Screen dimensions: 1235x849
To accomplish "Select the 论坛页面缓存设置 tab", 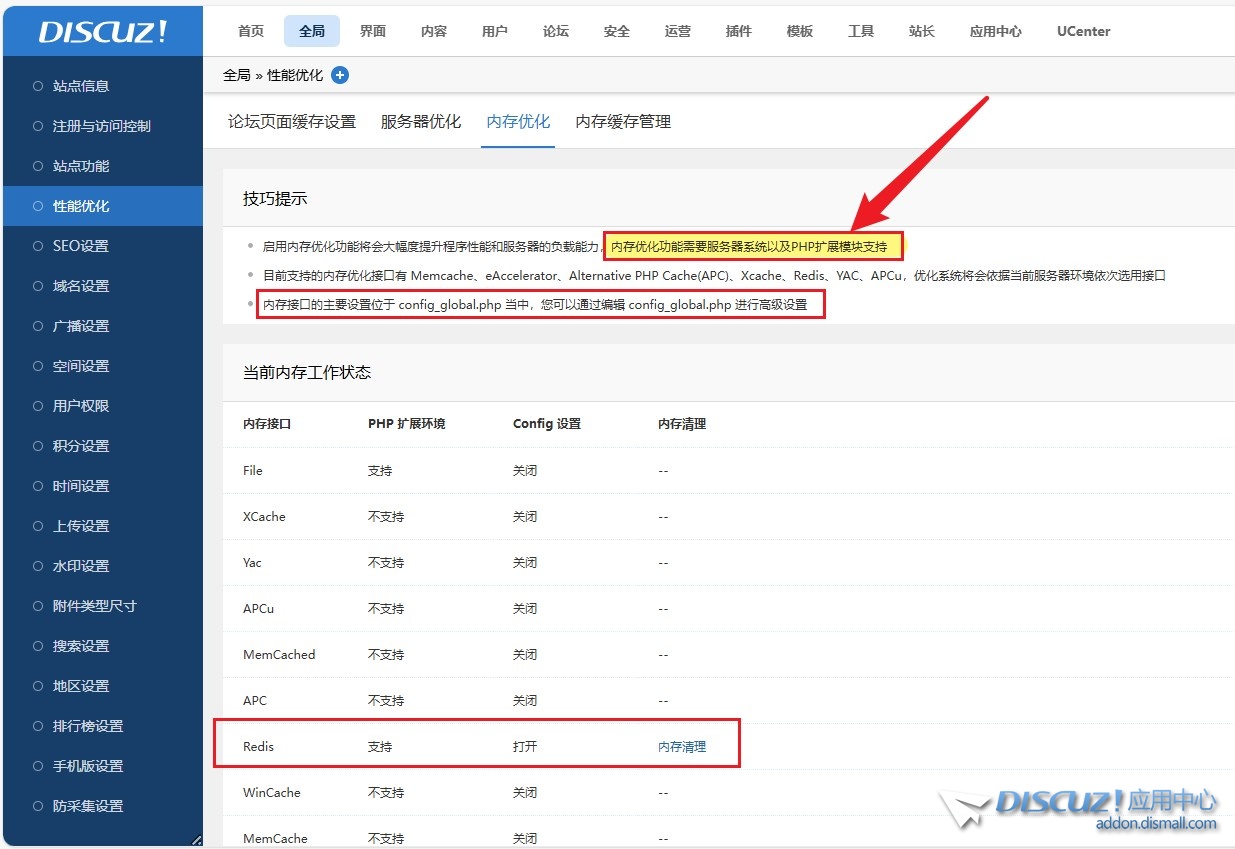I will [x=292, y=122].
